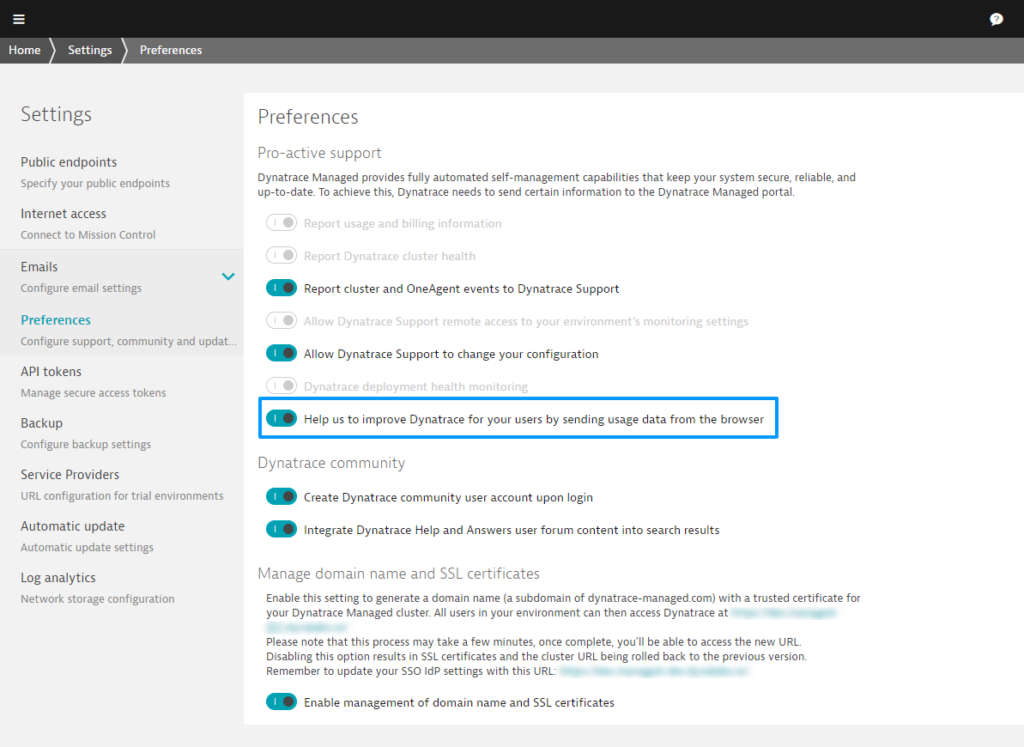
Task: Expand the Emails section chevron
Action: 228,276
